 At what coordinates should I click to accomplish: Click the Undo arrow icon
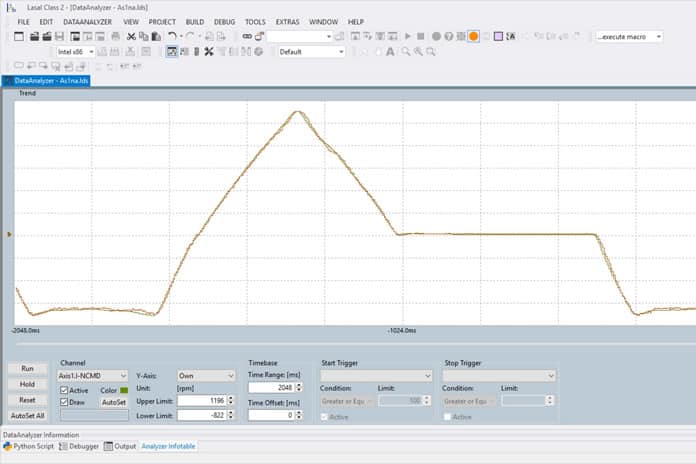point(172,36)
